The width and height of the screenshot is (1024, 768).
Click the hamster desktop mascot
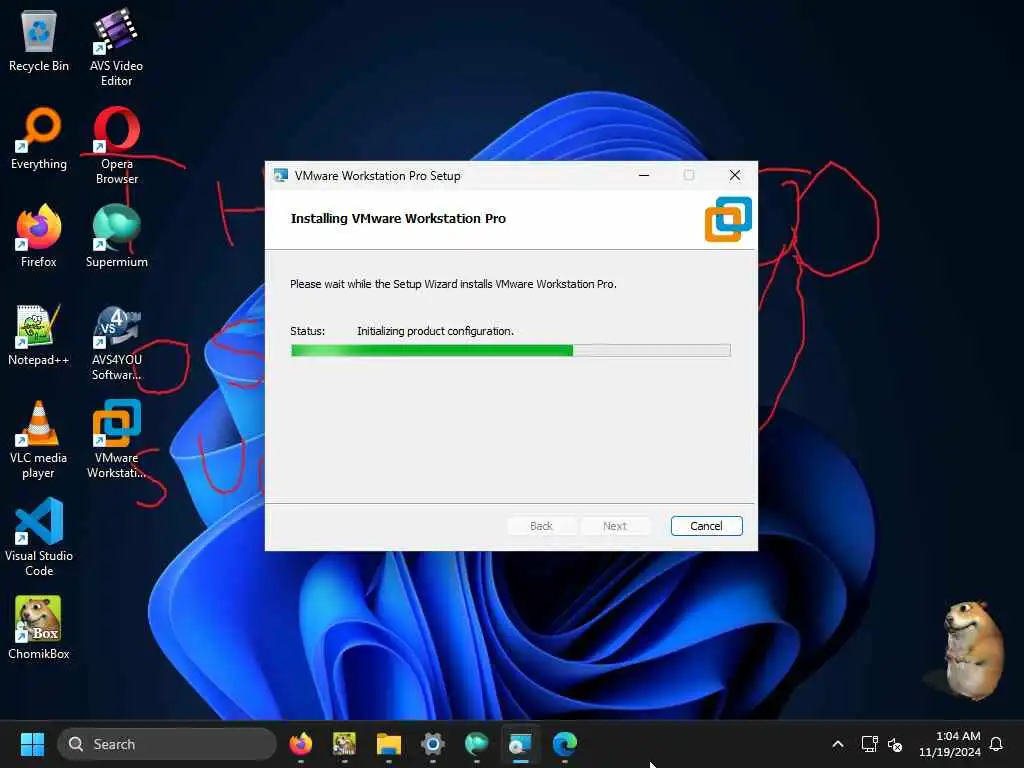[x=973, y=650]
